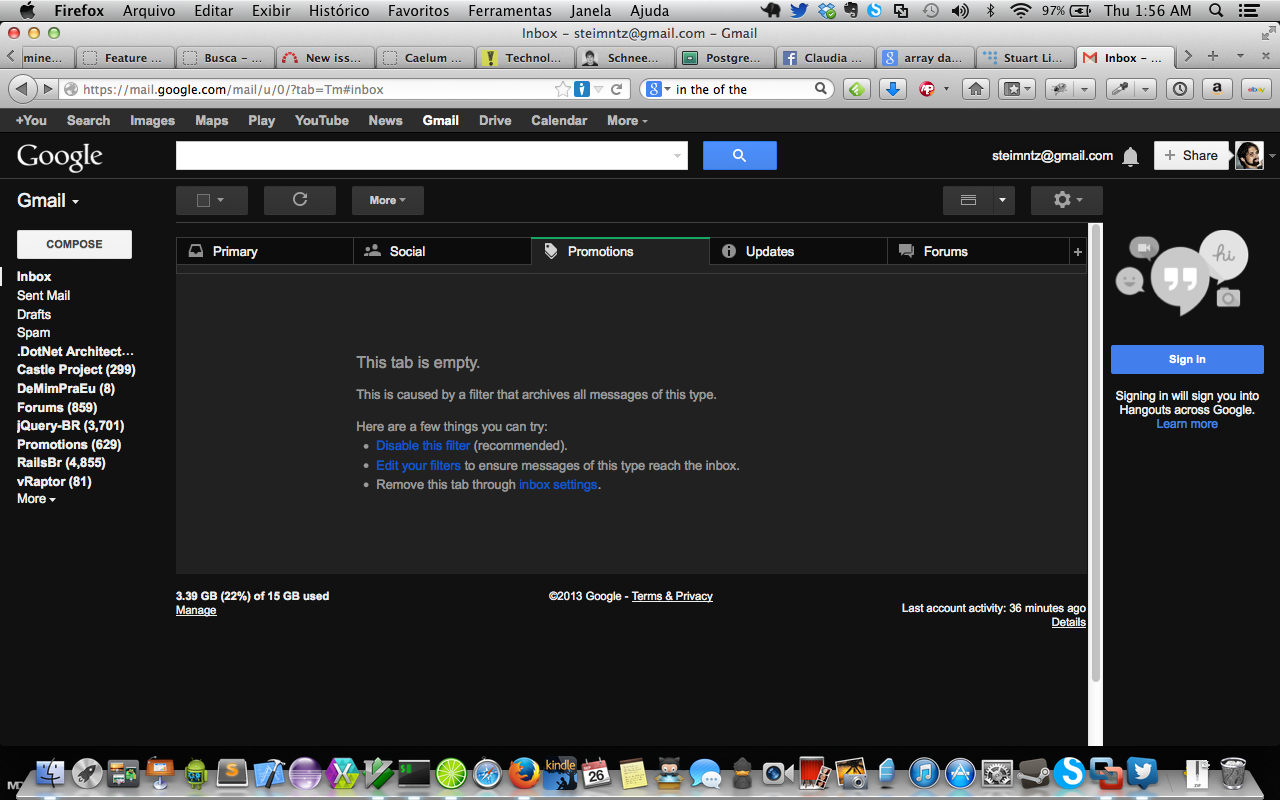
Task: Add a new inbox tab with plus
Action: pos(1078,252)
